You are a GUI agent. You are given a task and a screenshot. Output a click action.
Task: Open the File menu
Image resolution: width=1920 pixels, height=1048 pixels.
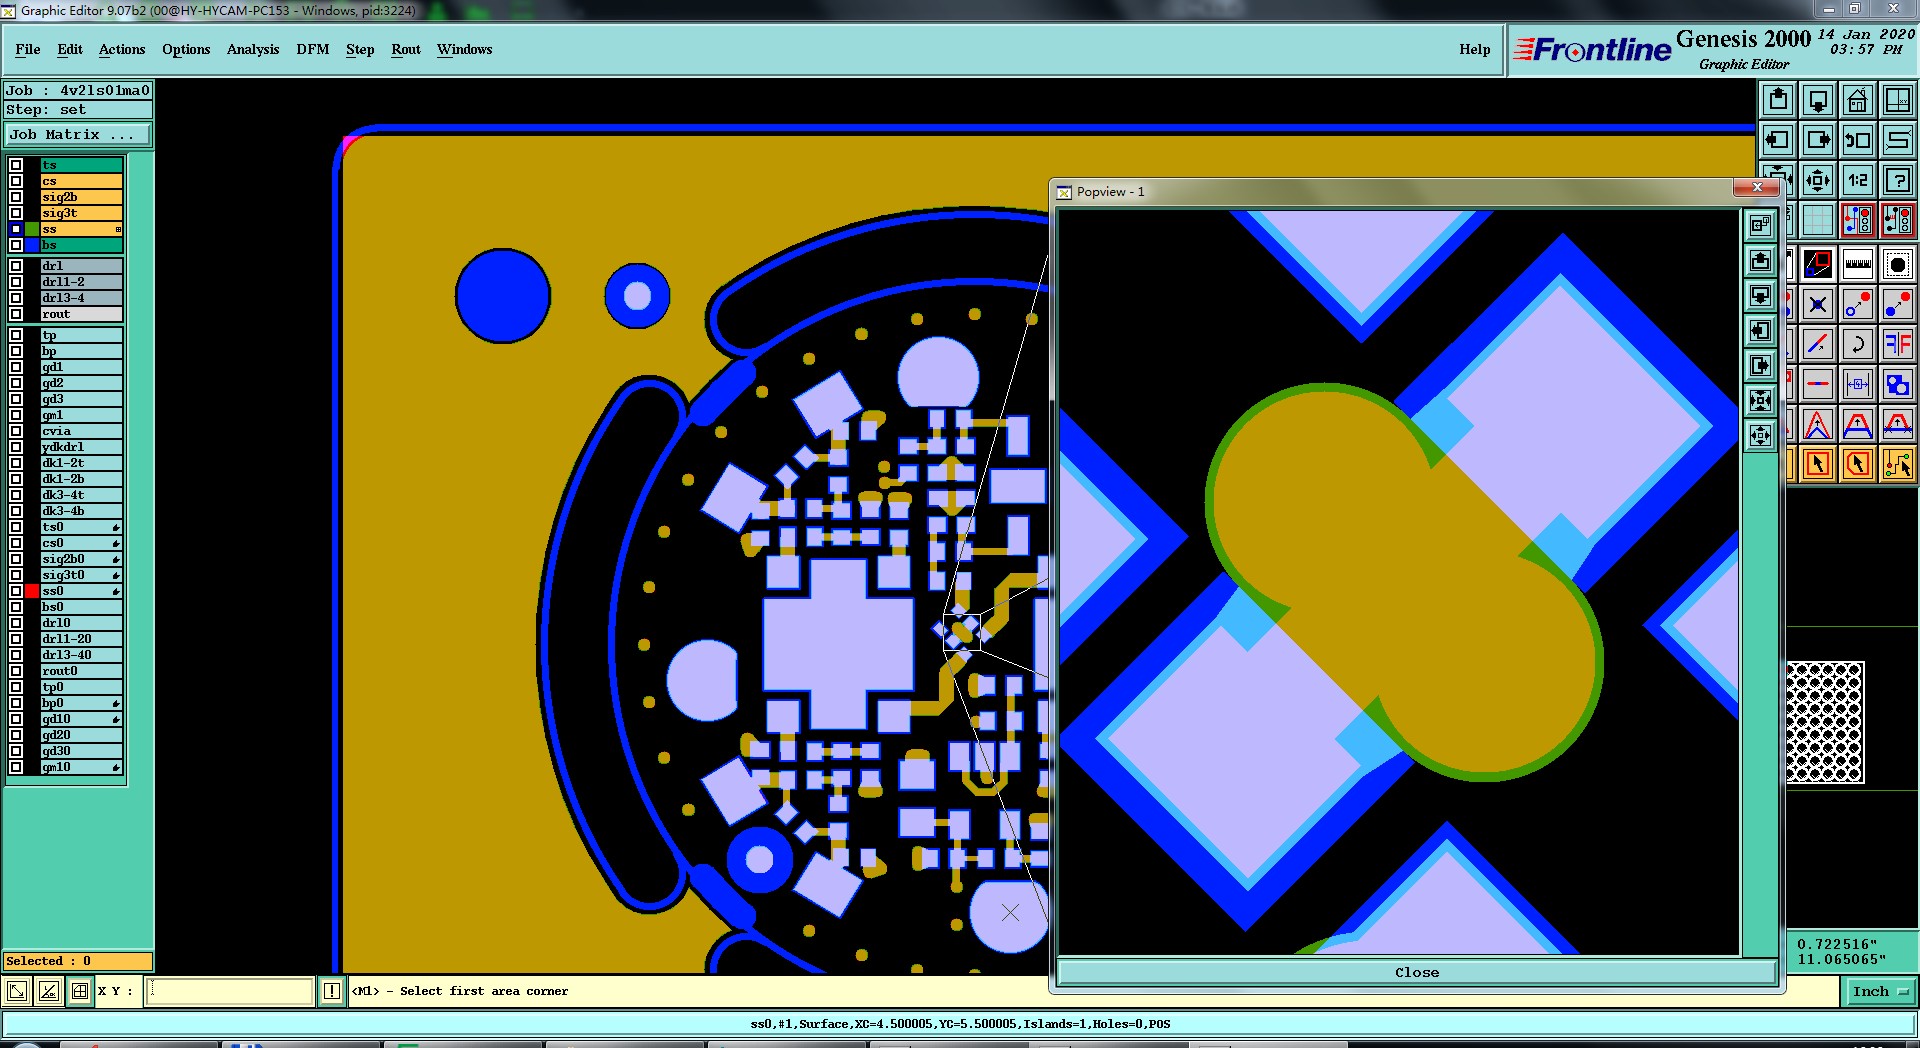28,49
